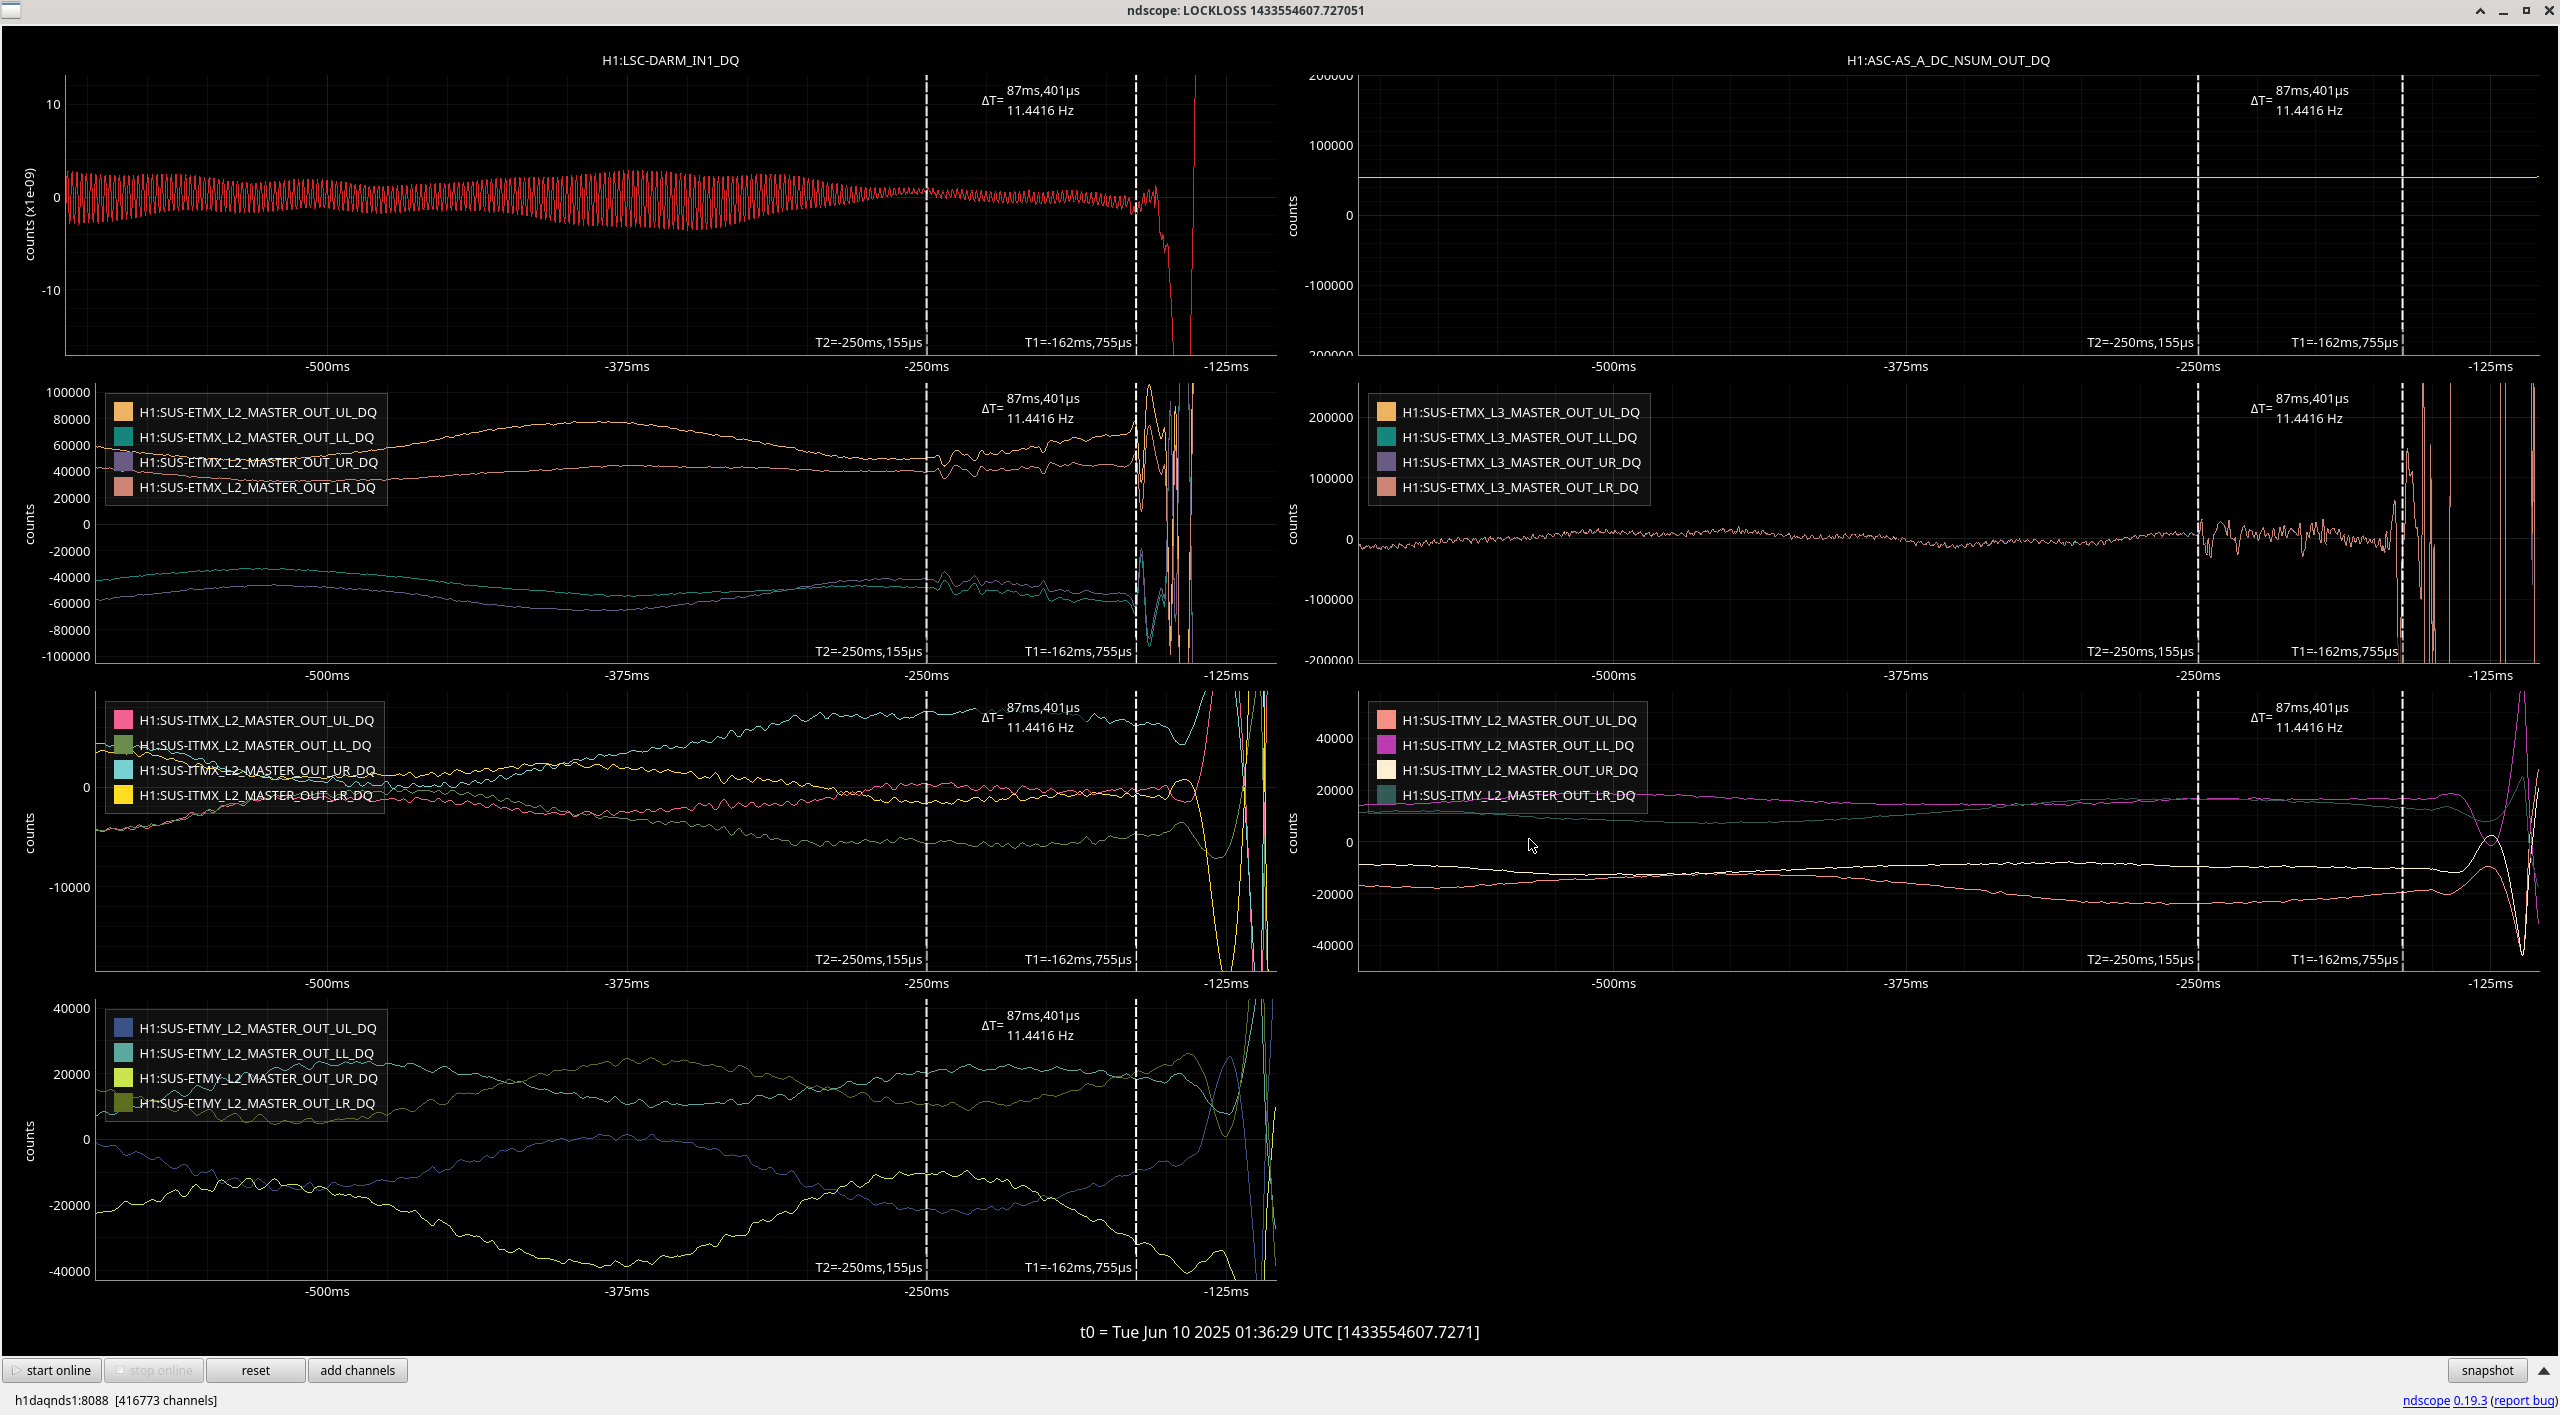
Task: Click T1=-162ms,755µs label in ITMX_L2 plot
Action: pyautogui.click(x=1078, y=959)
